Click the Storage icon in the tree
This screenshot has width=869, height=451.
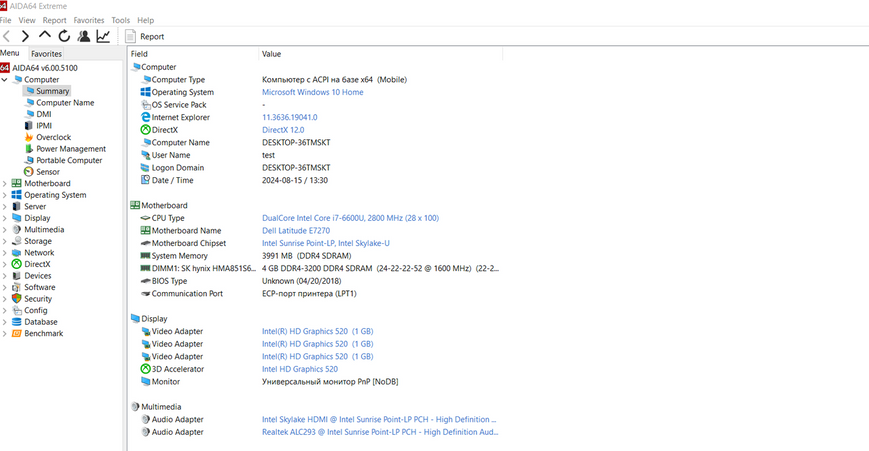17,241
